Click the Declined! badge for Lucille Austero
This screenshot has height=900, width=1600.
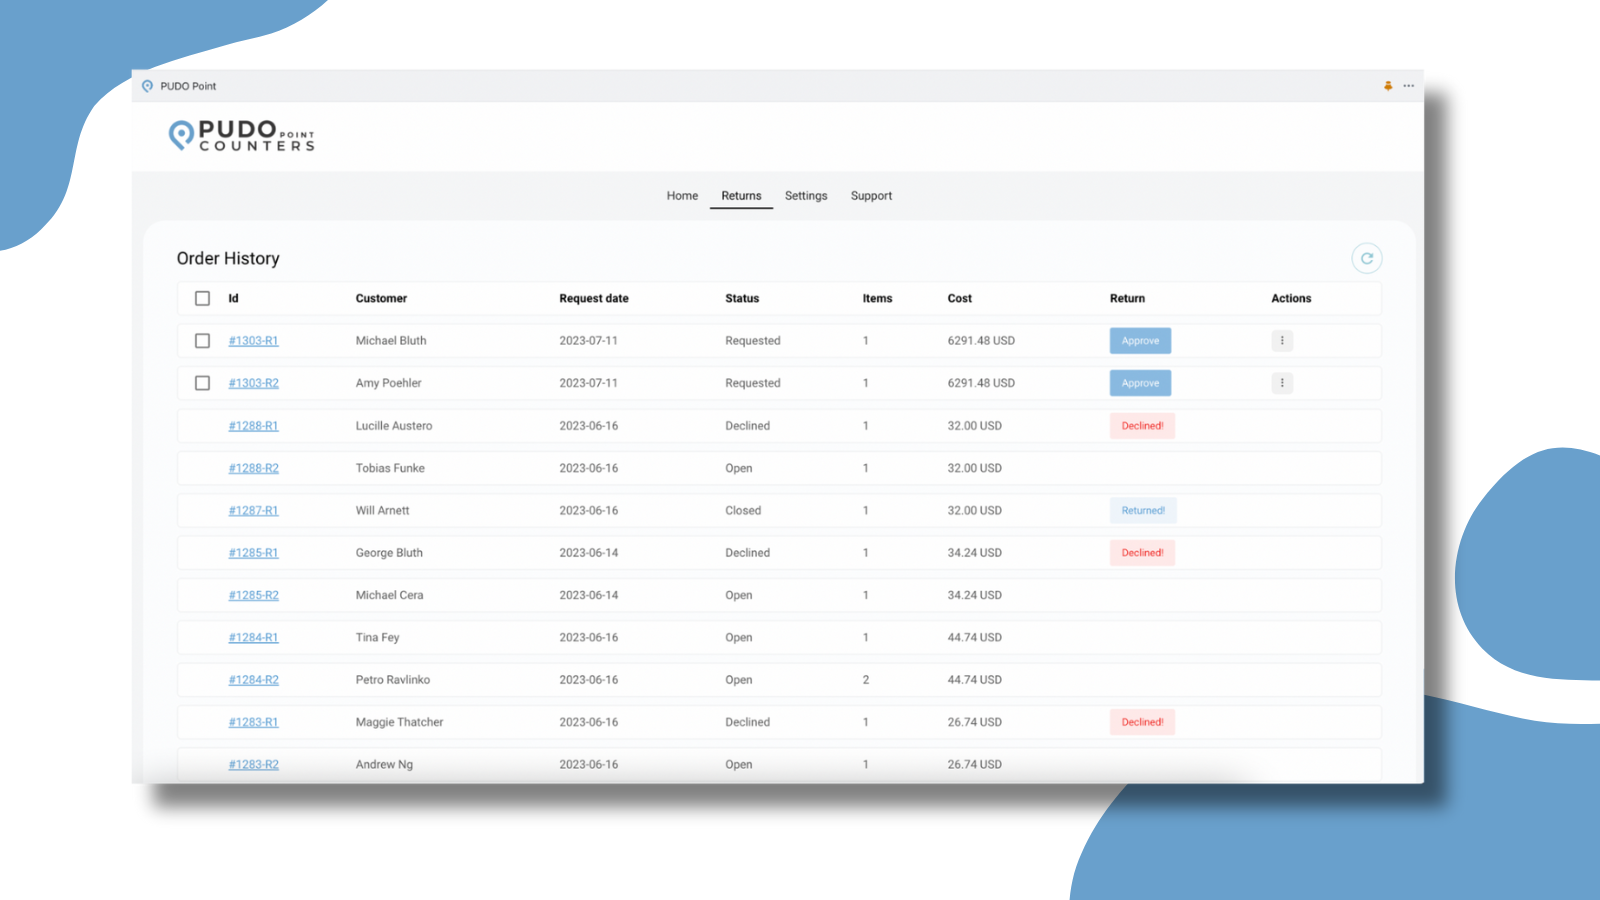coord(1142,426)
